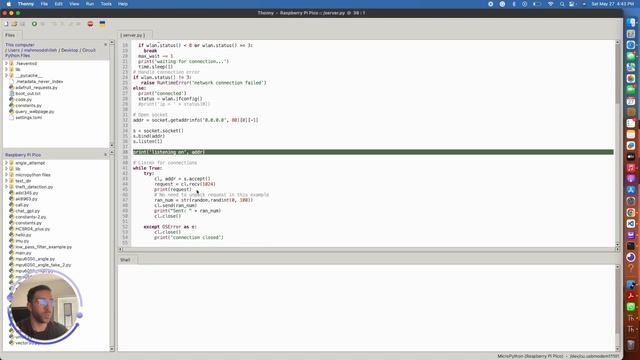Image resolution: width=640 pixels, height=360 pixels.
Task: Select chat_gpt.py on the Pico
Action: coord(27,211)
